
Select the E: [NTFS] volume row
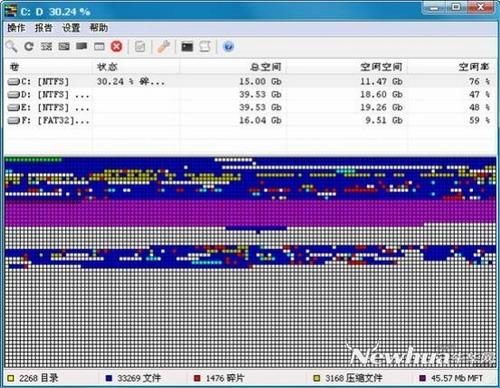250,107
